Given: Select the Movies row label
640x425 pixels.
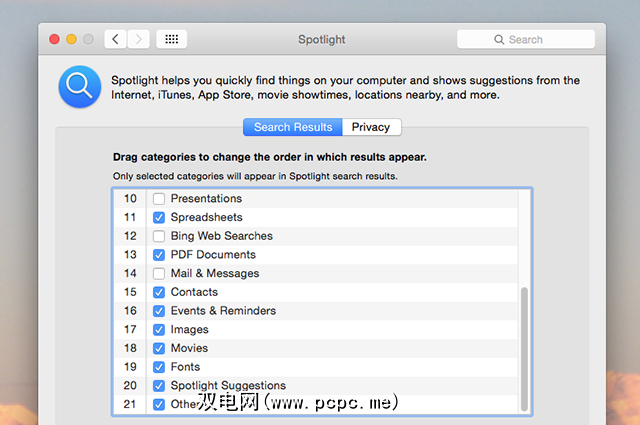Looking at the screenshot, I should tap(189, 348).
